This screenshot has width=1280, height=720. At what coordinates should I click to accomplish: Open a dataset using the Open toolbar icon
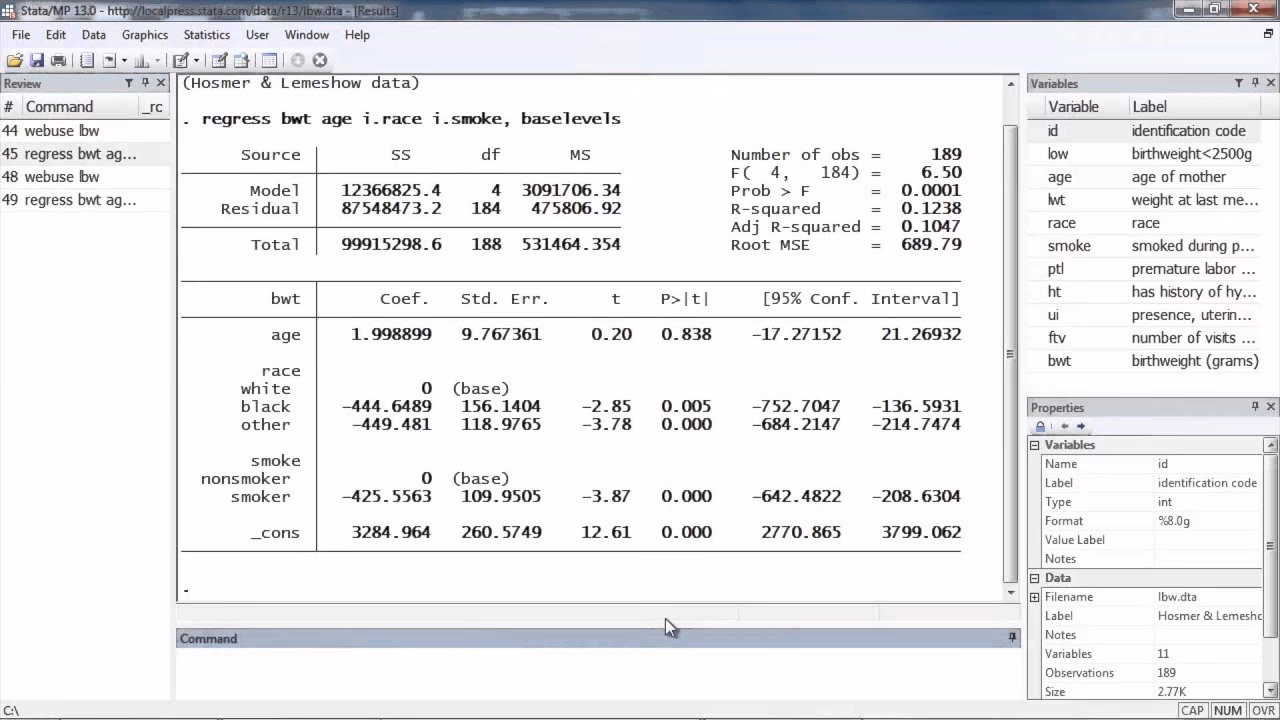click(13, 60)
